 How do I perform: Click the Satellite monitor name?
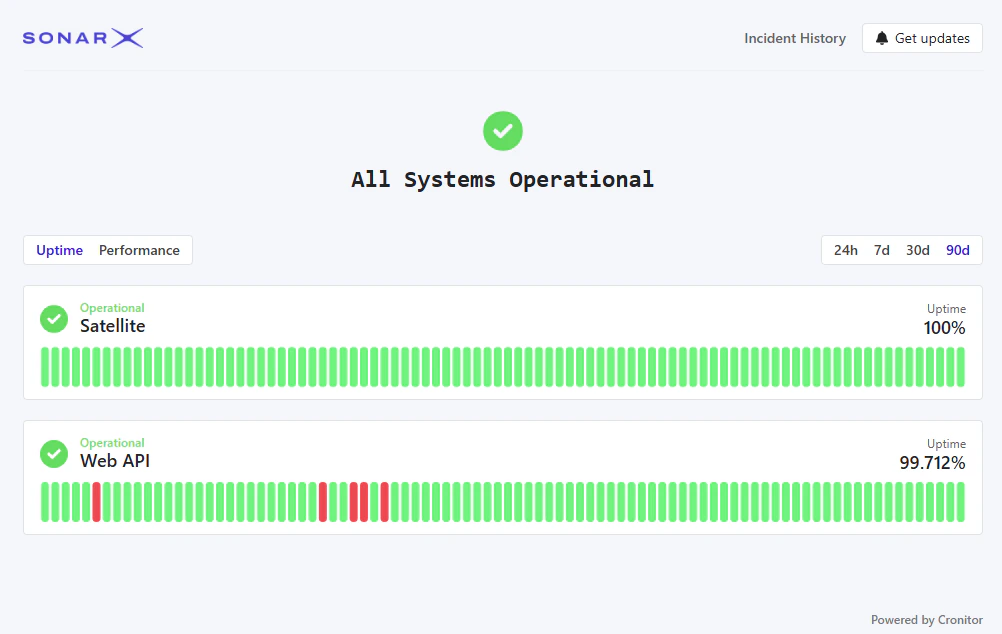112,326
